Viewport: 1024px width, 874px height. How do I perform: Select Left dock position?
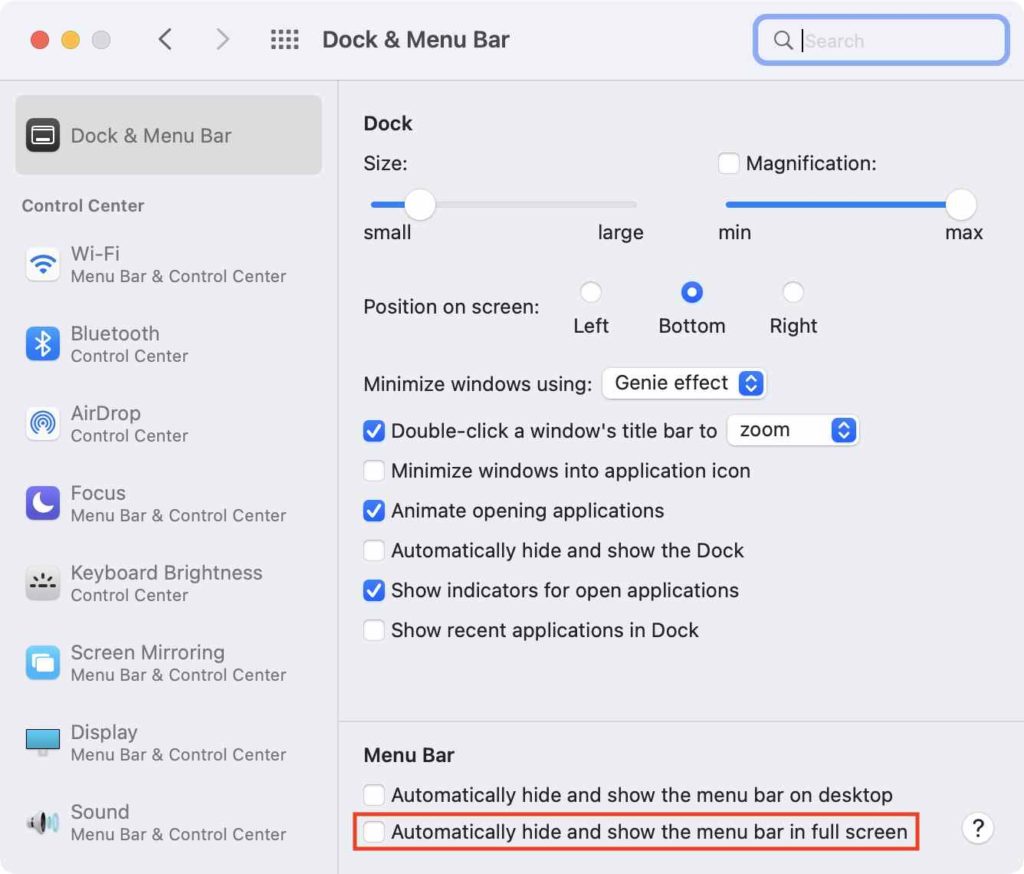pyautogui.click(x=590, y=292)
